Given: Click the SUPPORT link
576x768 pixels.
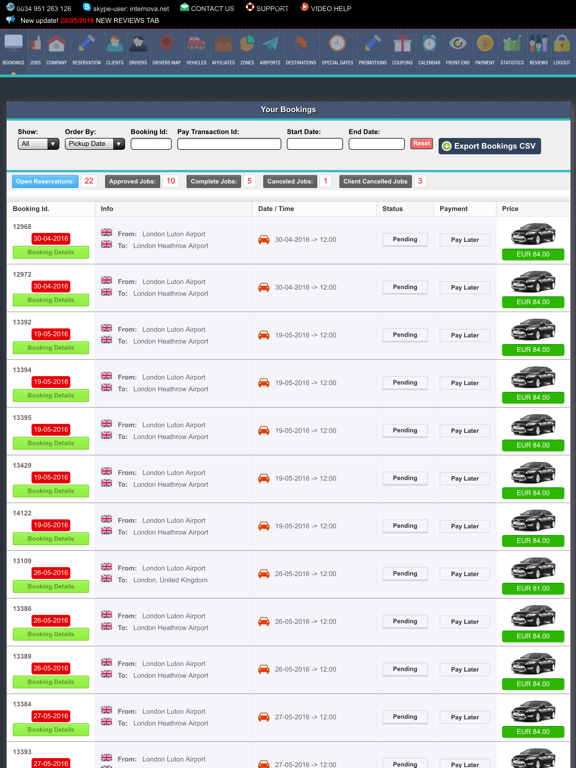Looking at the screenshot, I should click(x=272, y=8).
